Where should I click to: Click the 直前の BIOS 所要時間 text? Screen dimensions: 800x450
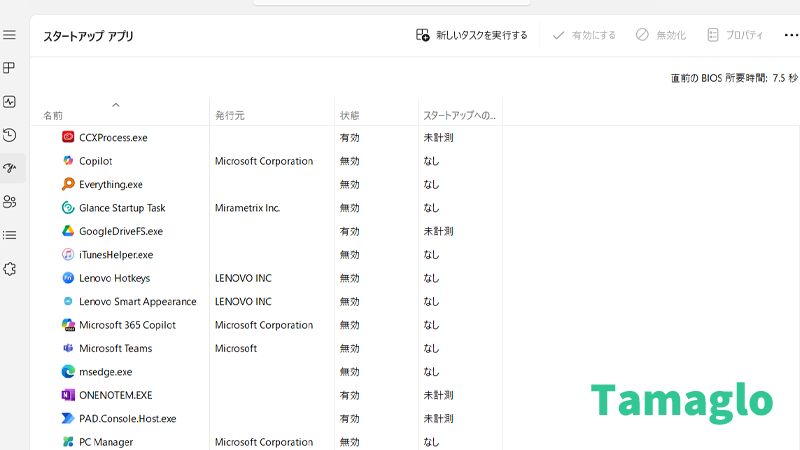pyautogui.click(x=734, y=78)
